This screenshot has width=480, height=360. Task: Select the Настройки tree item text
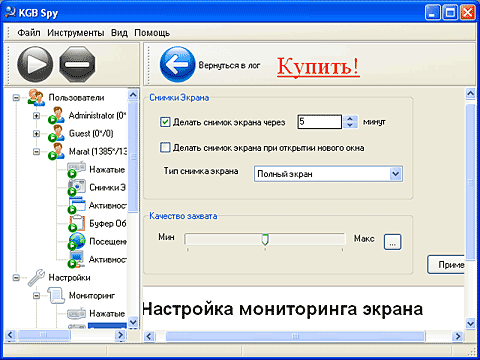click(x=69, y=277)
